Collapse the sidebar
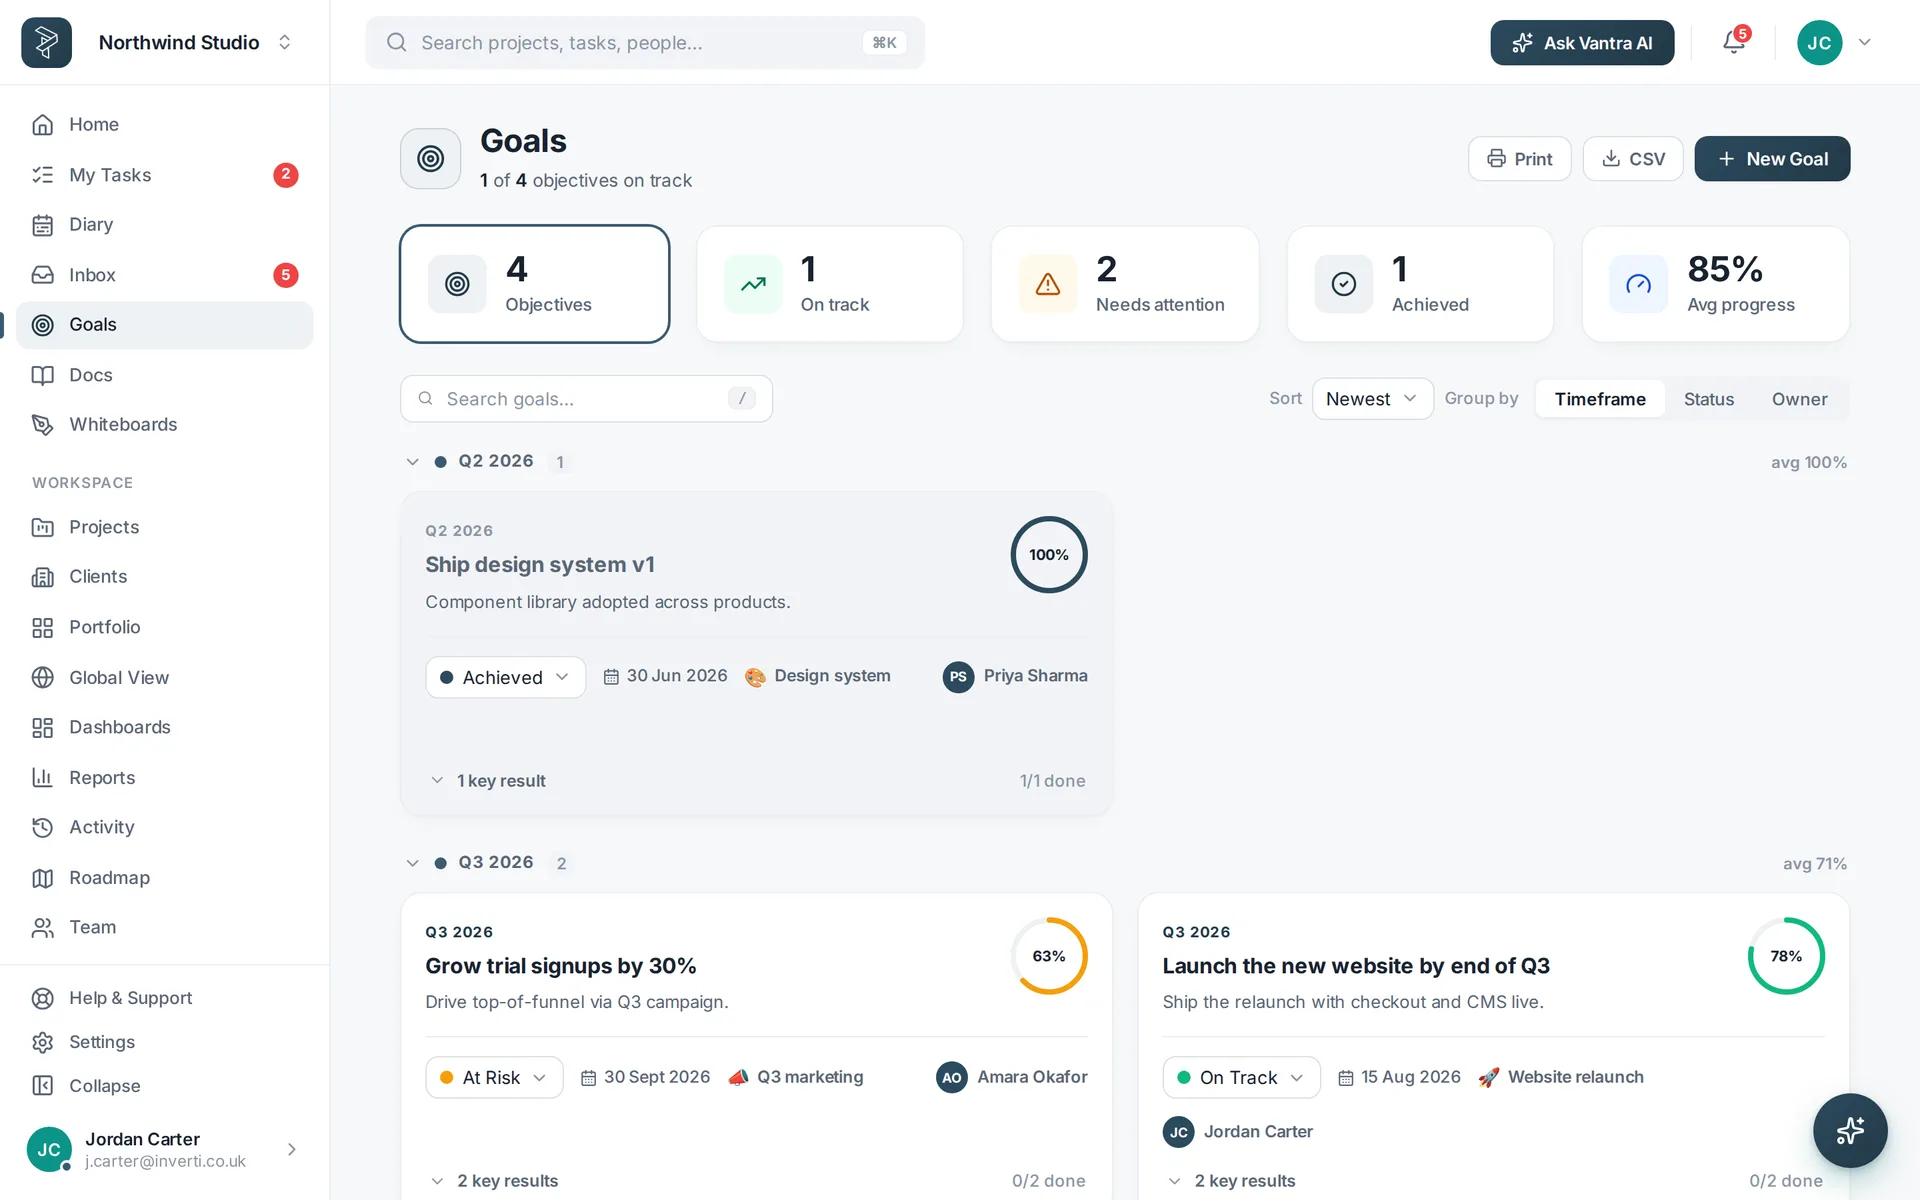This screenshot has height=1200, width=1920. 165,1086
